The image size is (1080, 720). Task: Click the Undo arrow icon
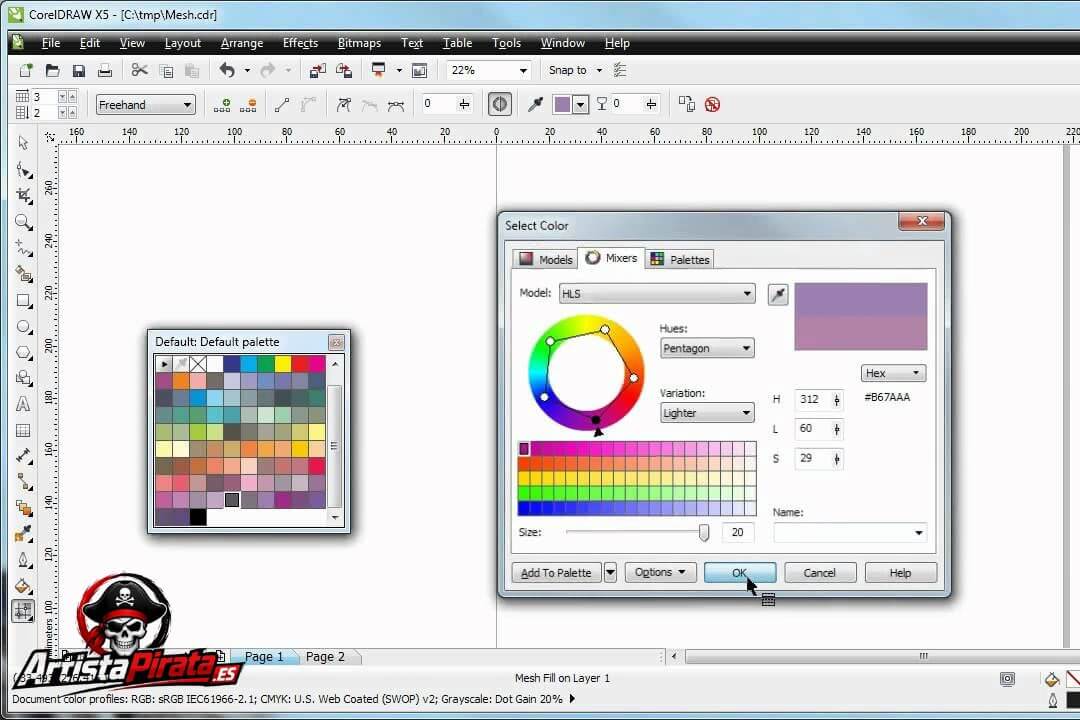(227, 70)
